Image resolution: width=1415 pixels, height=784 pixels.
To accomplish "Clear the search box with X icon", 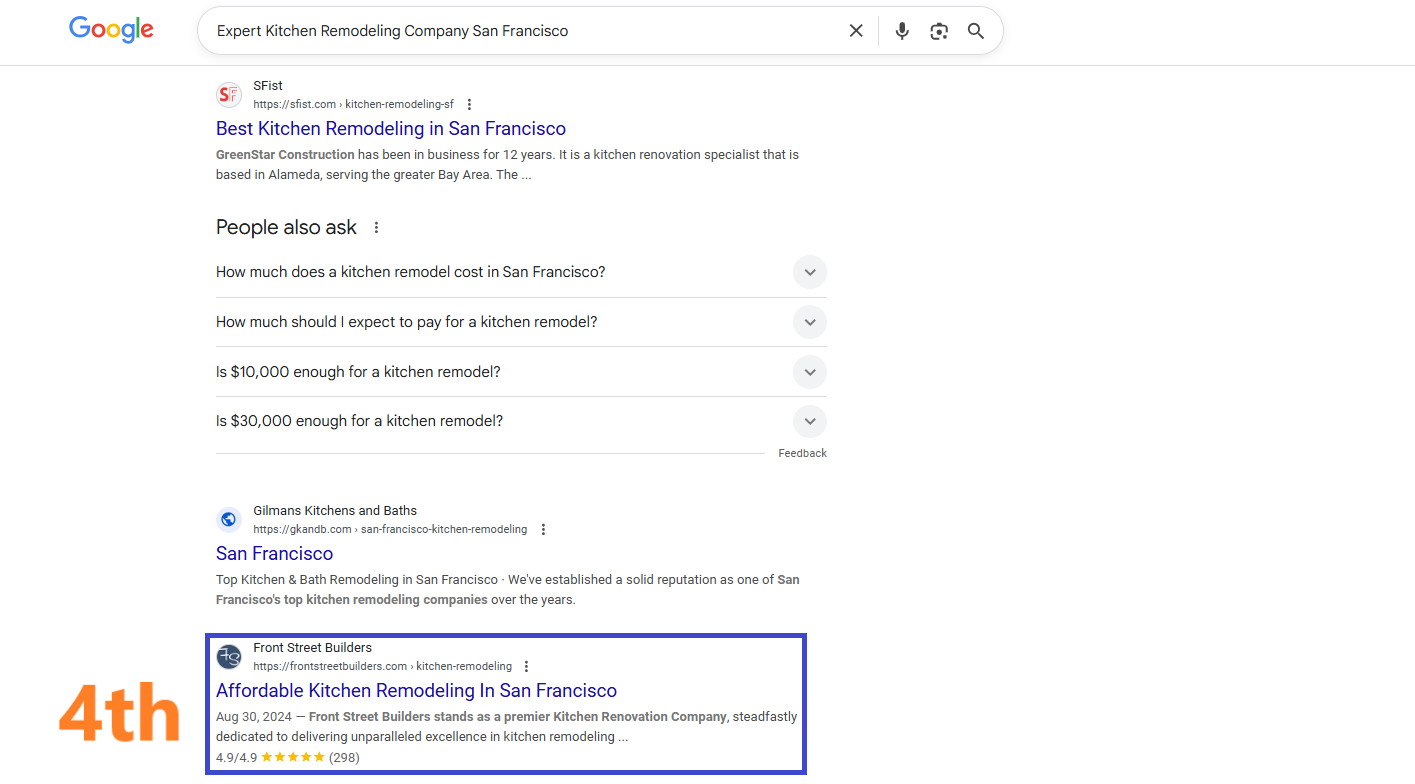I will (856, 31).
